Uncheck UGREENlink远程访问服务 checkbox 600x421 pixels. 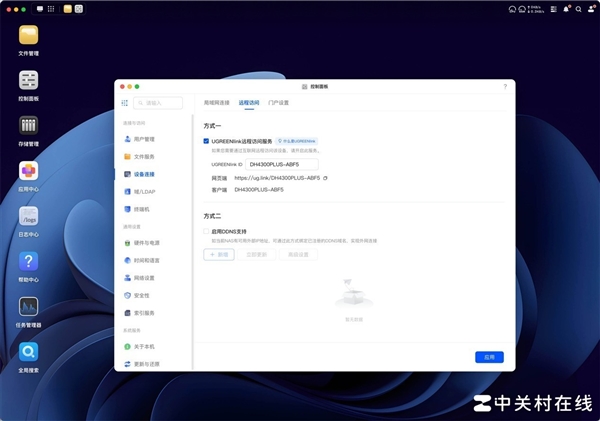pyautogui.click(x=206, y=142)
